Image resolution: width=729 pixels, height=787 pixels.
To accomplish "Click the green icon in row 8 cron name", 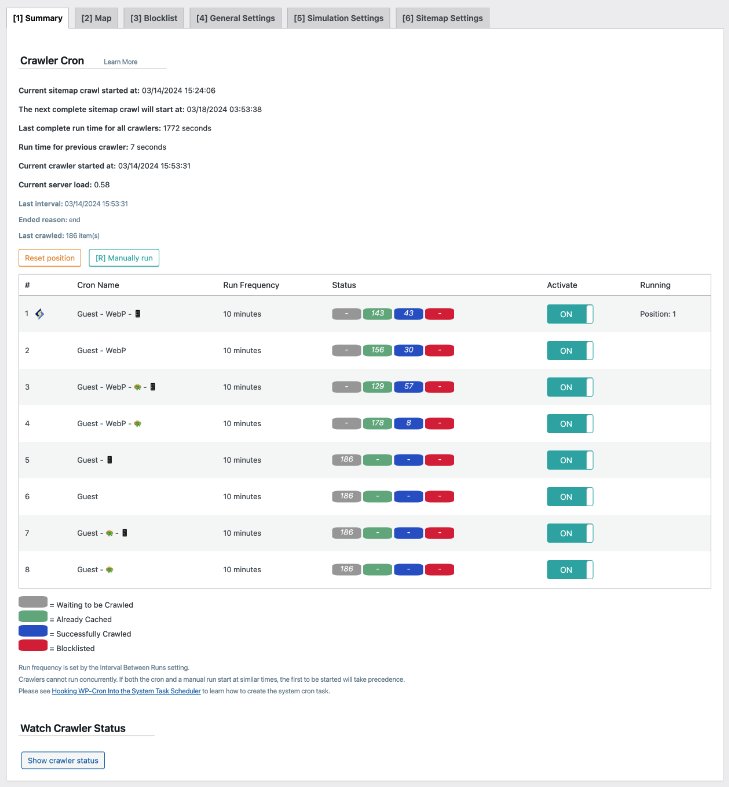I will click(109, 570).
